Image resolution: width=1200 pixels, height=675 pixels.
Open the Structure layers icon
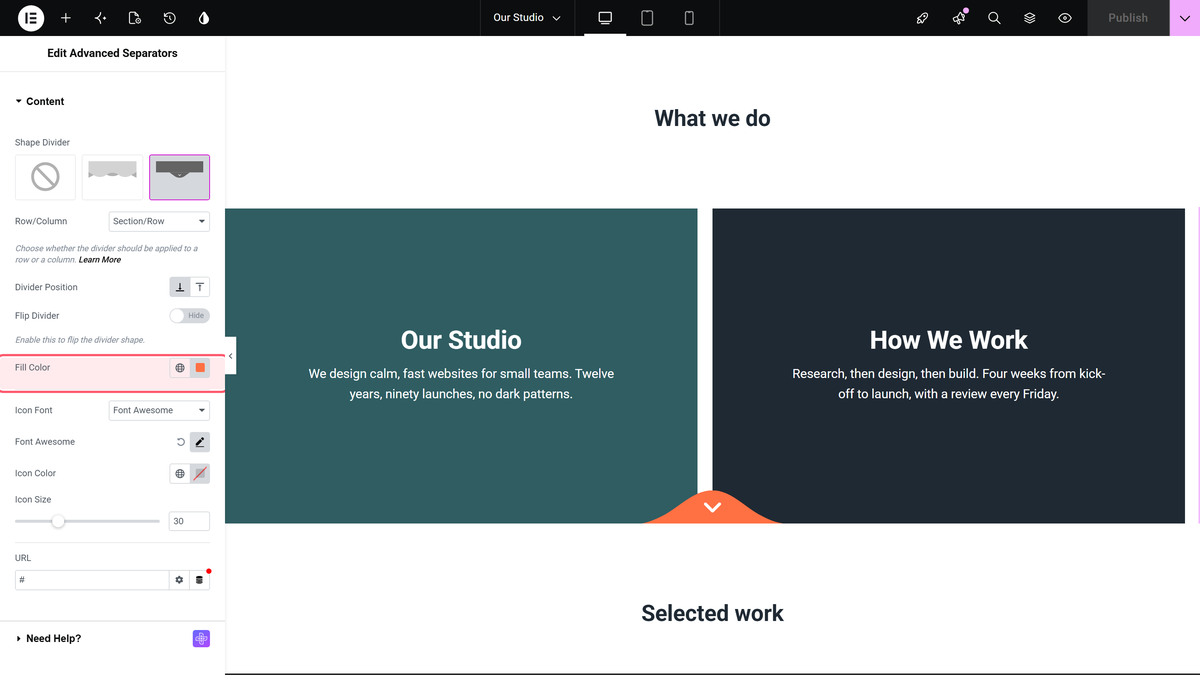pyautogui.click(x=1029, y=18)
